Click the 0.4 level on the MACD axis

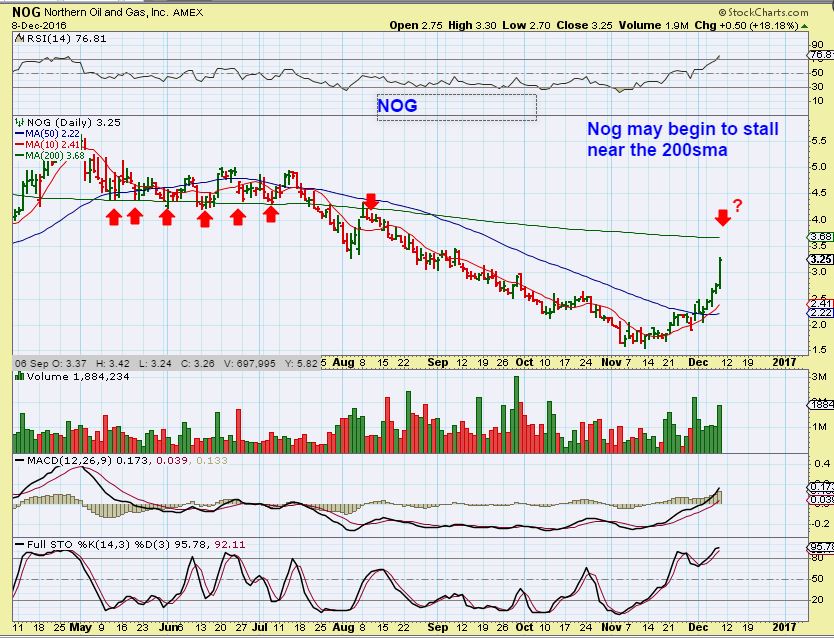[821, 464]
